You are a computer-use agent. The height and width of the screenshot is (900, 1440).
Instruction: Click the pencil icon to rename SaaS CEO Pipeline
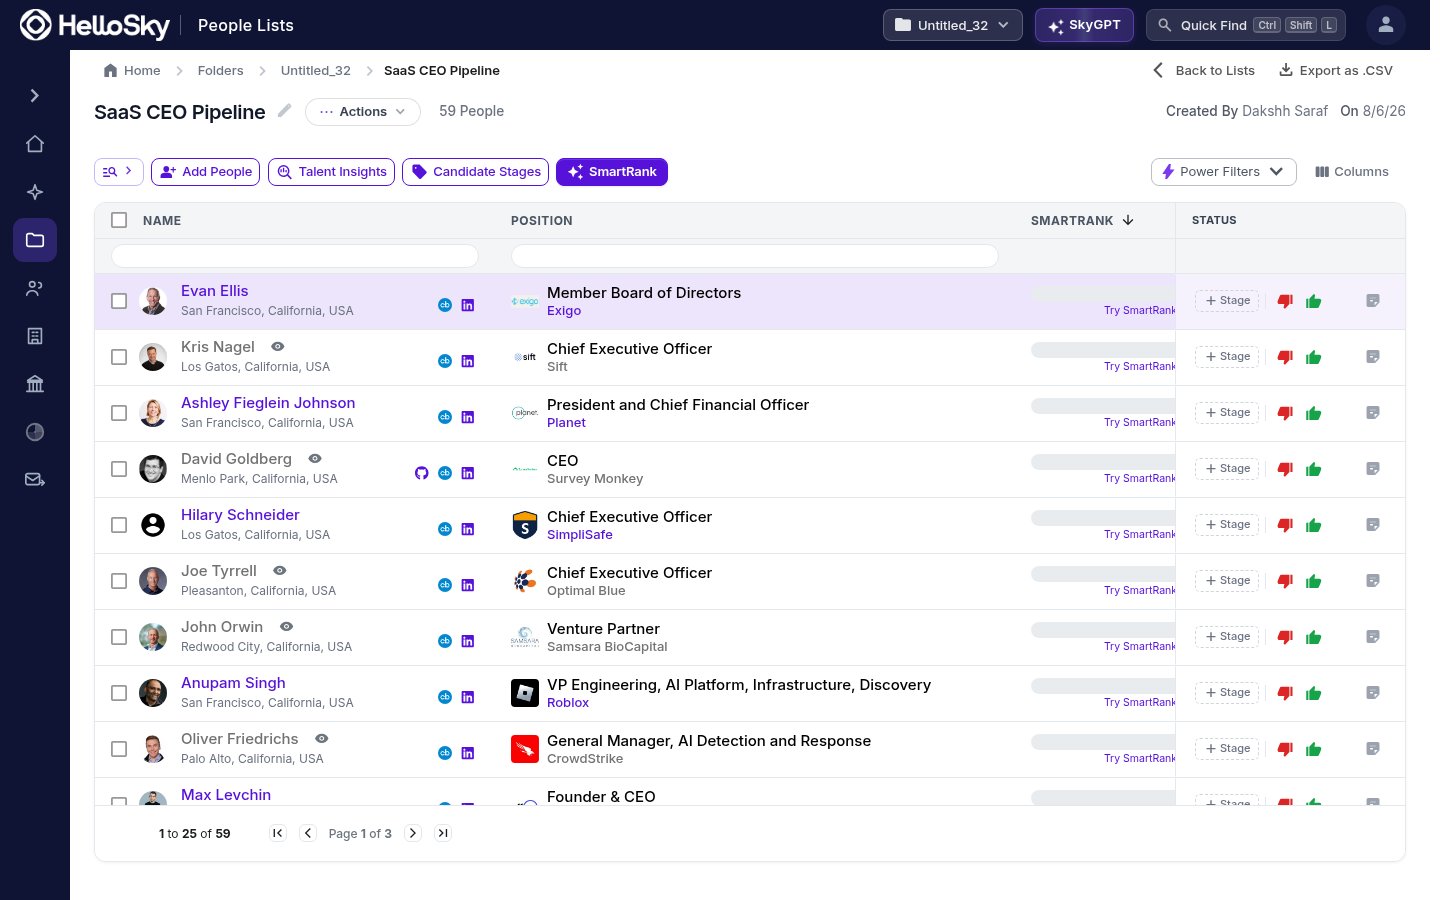pos(285,111)
